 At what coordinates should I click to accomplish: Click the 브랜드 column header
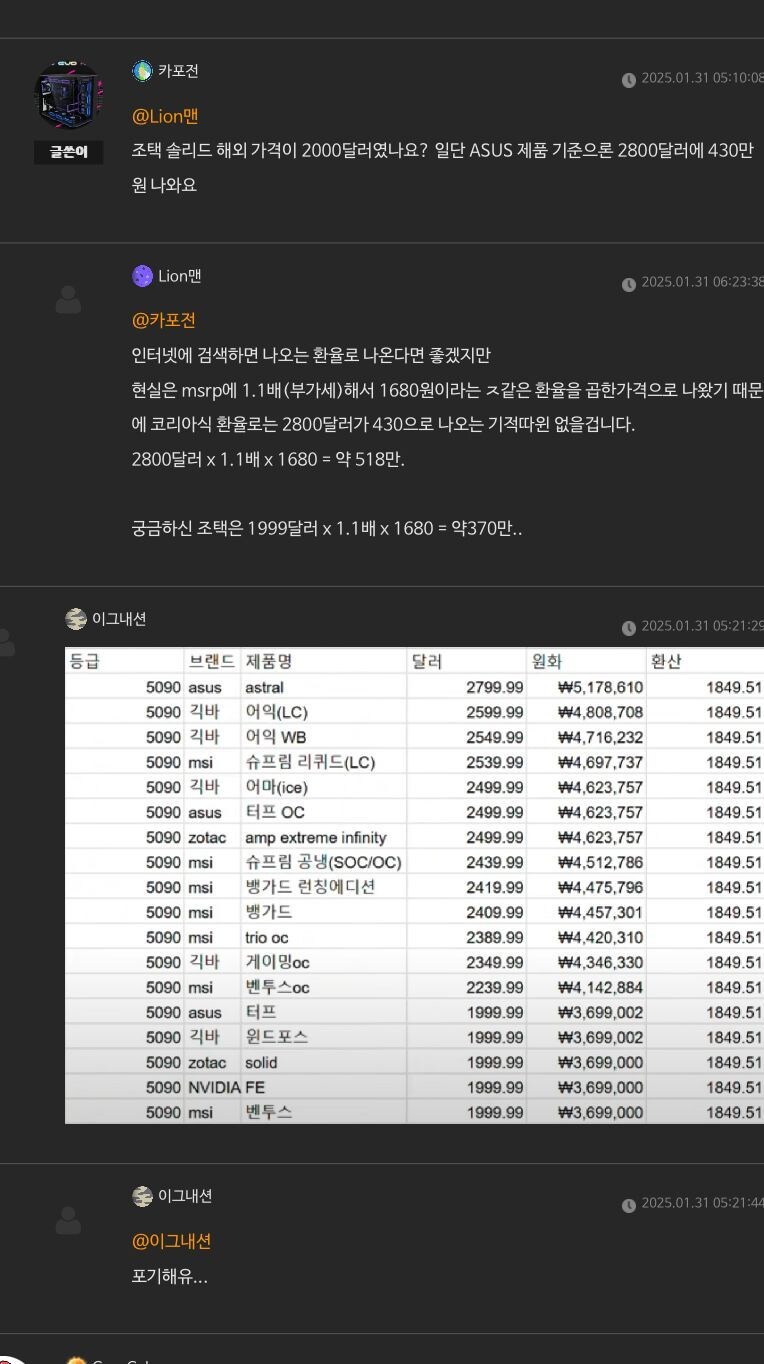pyautogui.click(x=212, y=661)
